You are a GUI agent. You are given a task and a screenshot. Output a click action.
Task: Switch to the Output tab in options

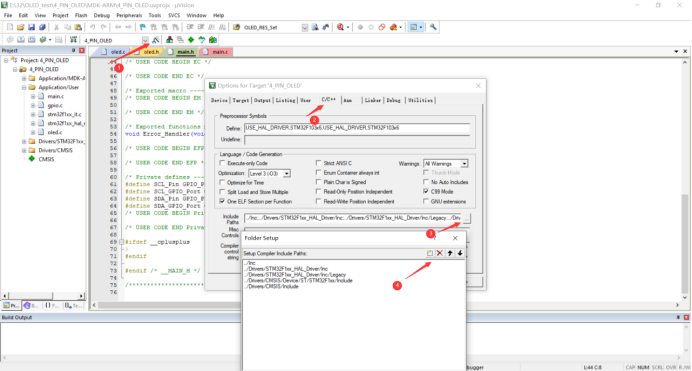pyautogui.click(x=262, y=100)
